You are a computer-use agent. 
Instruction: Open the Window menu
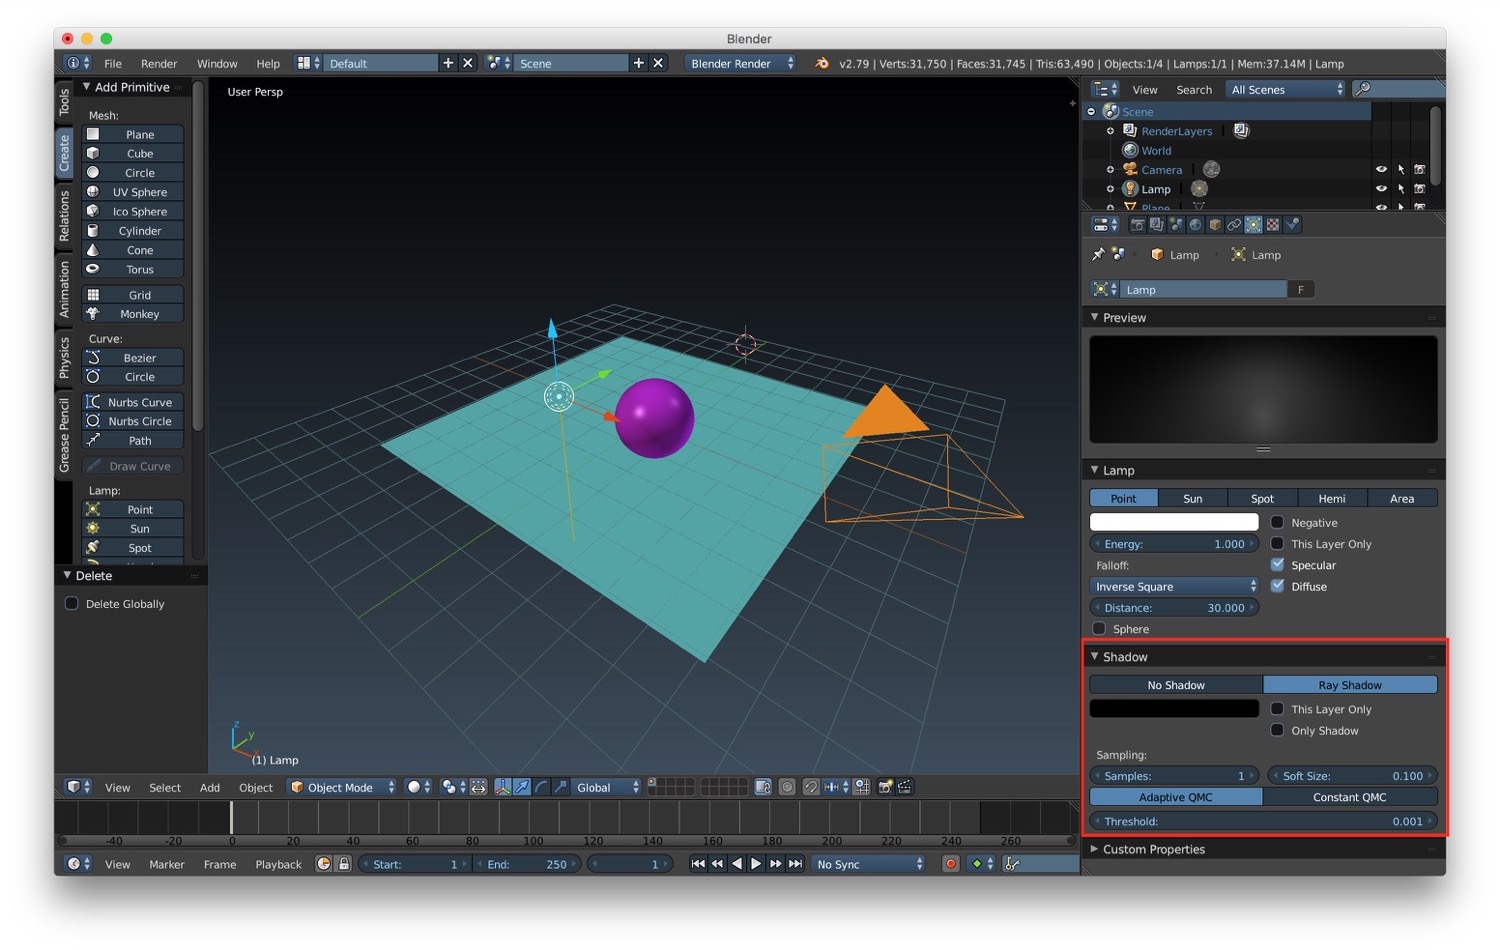pos(217,63)
